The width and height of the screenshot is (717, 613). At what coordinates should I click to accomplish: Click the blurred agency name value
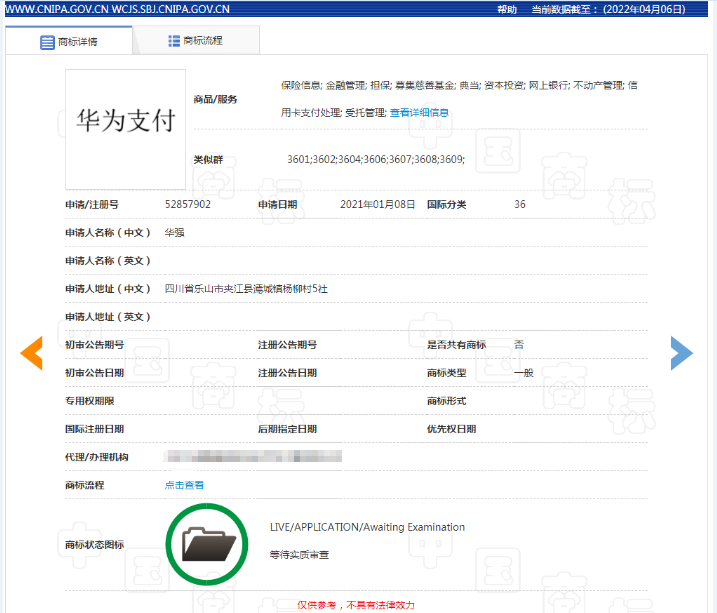[253, 456]
